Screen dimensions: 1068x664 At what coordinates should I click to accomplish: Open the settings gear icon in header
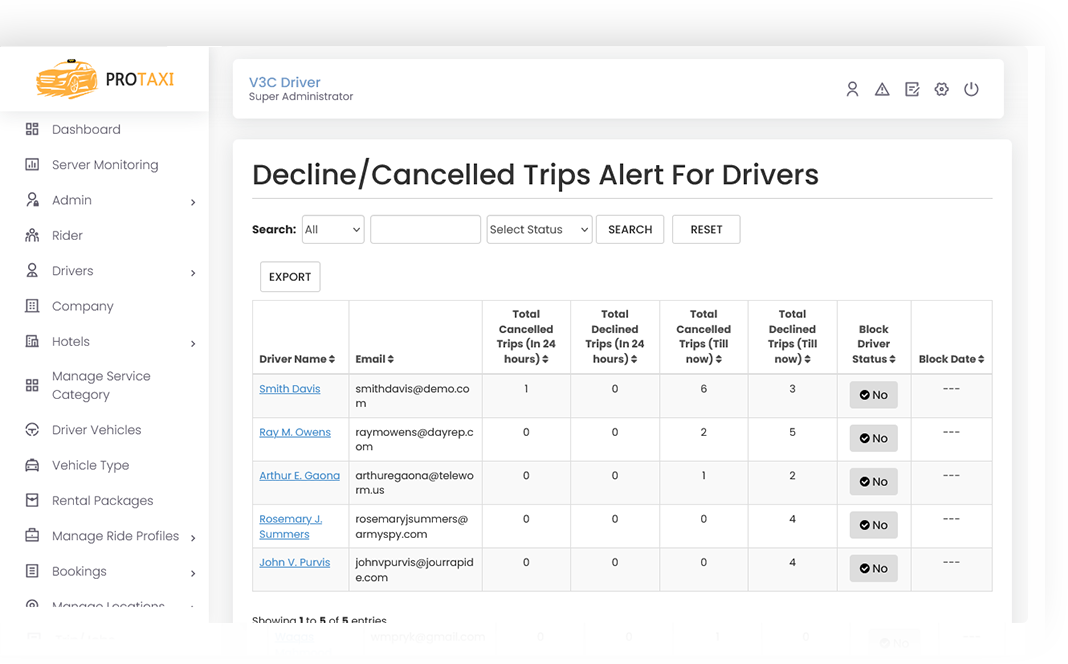tap(941, 89)
